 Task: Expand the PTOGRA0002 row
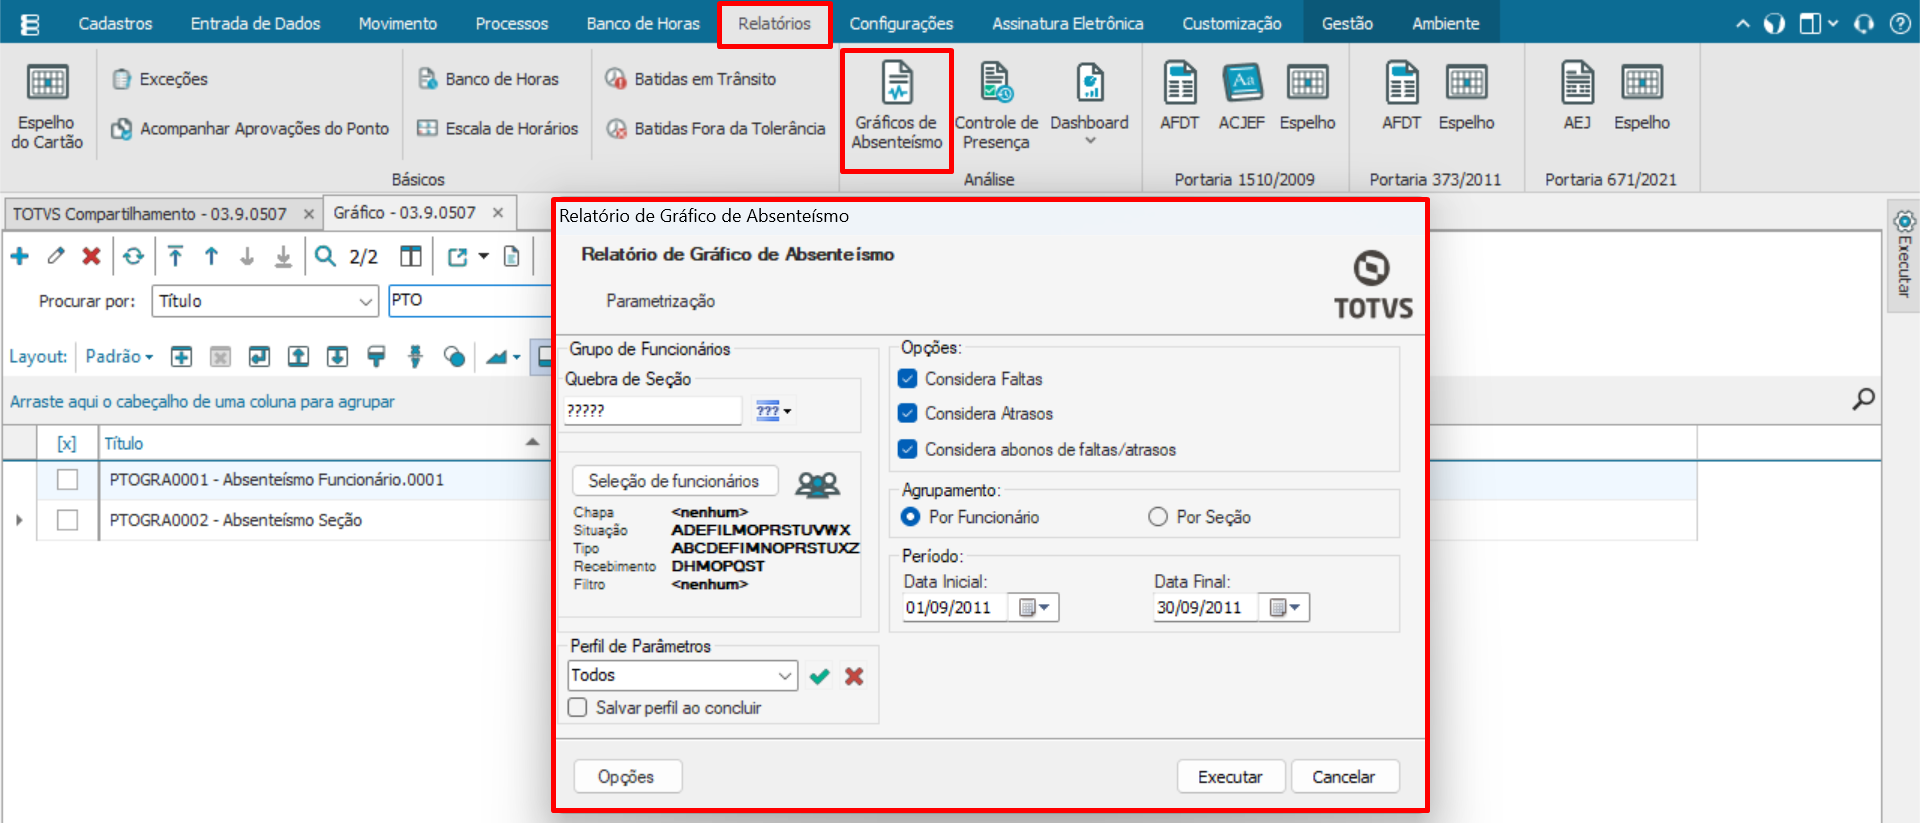(19, 520)
